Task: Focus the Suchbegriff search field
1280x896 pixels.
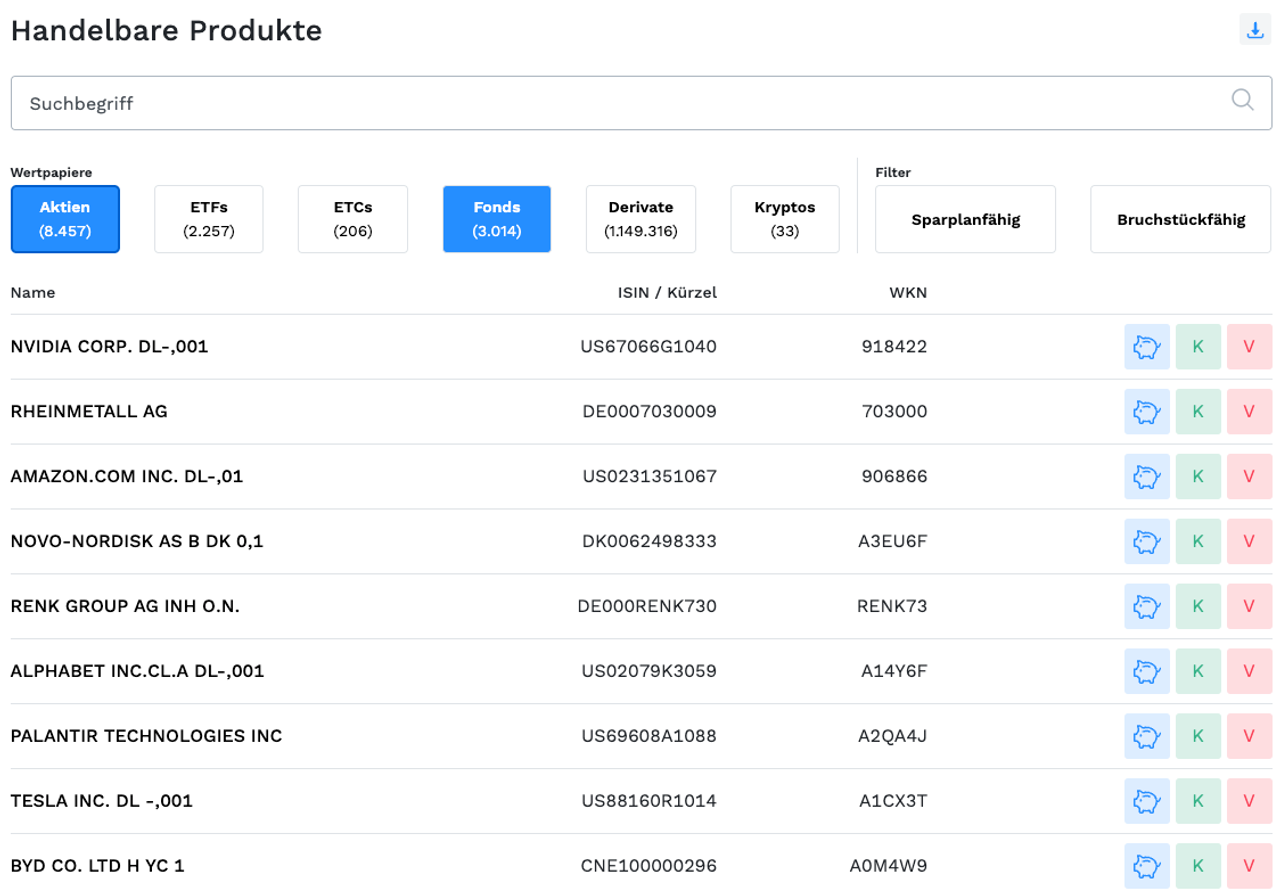Action: pyautogui.click(x=641, y=103)
